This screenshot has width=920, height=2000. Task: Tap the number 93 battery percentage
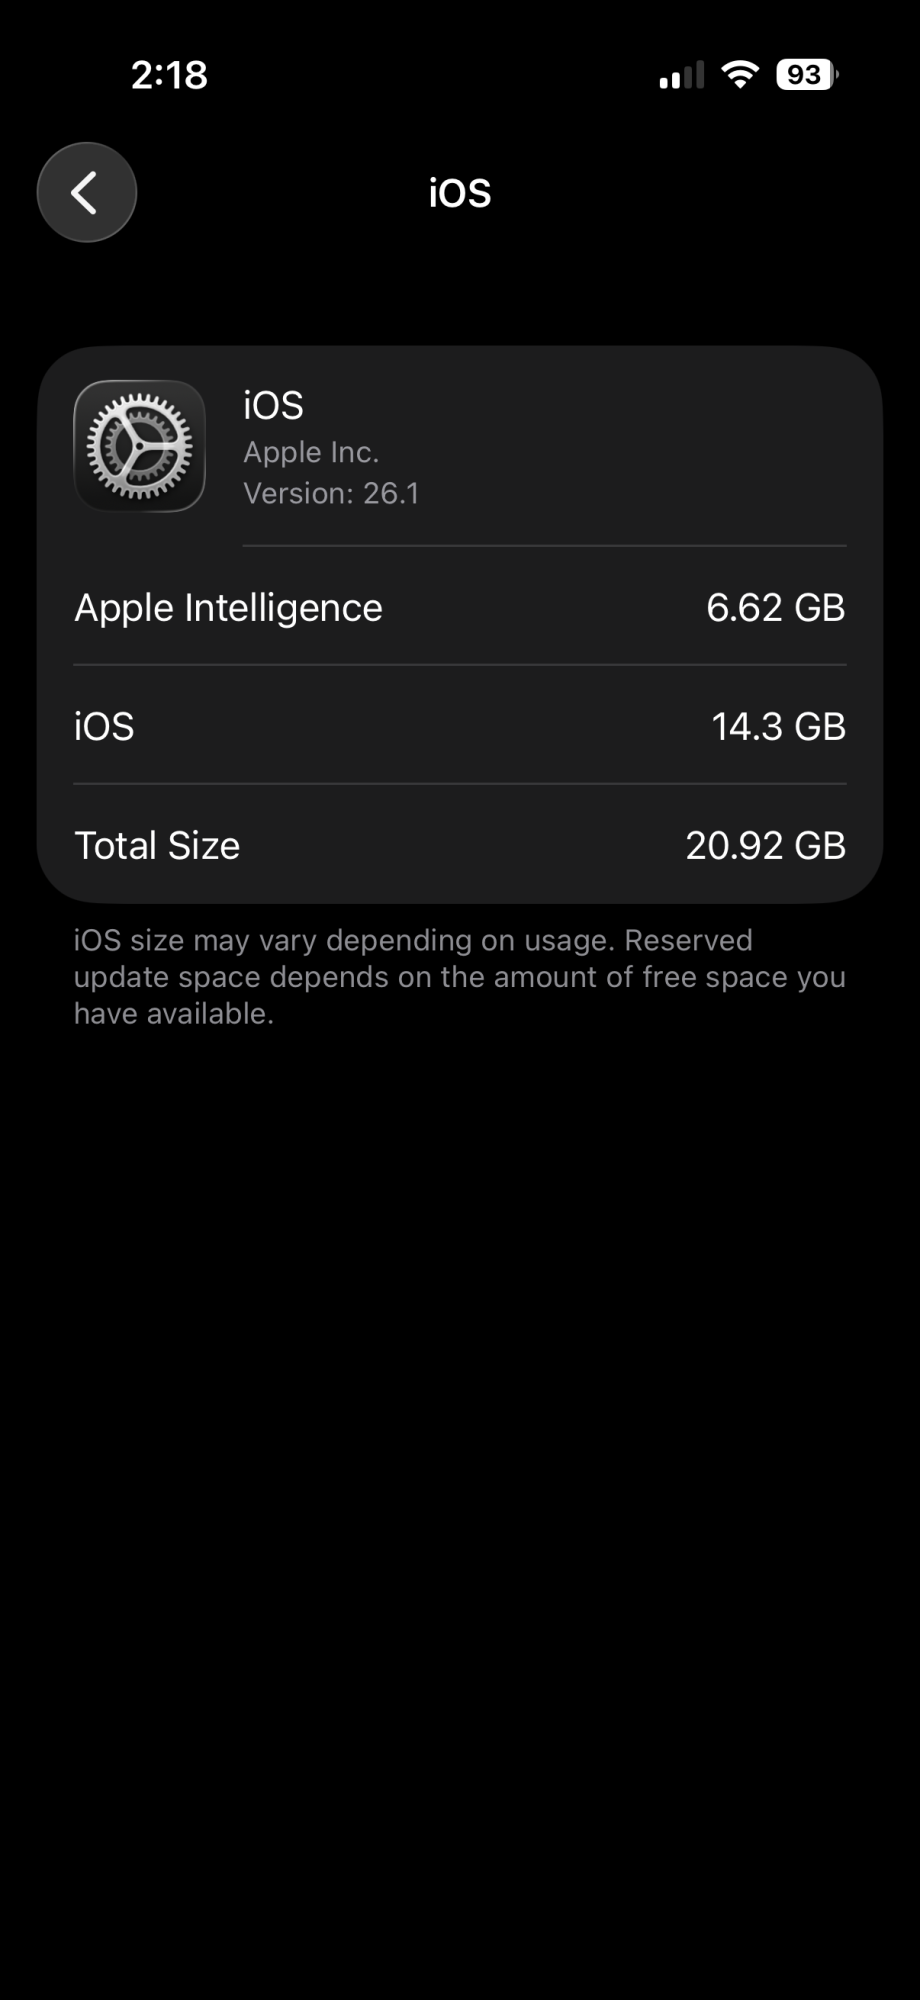tap(803, 74)
